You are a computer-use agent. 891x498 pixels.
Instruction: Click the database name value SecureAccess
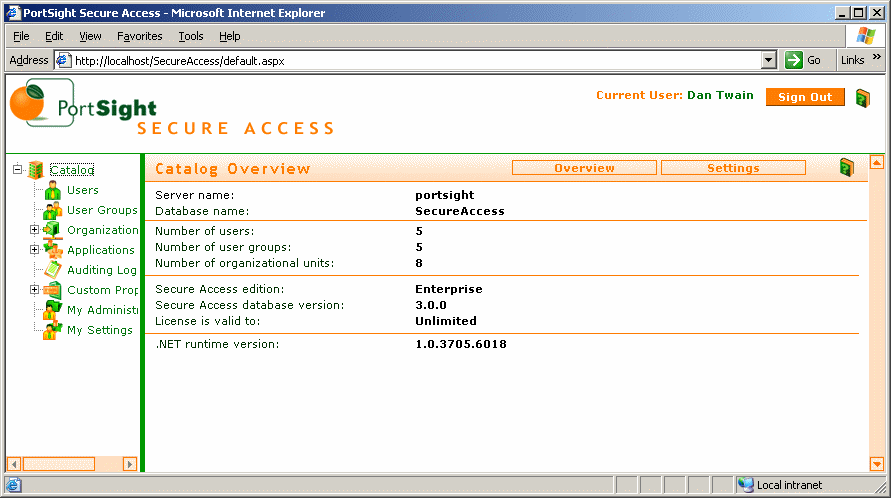pos(460,211)
